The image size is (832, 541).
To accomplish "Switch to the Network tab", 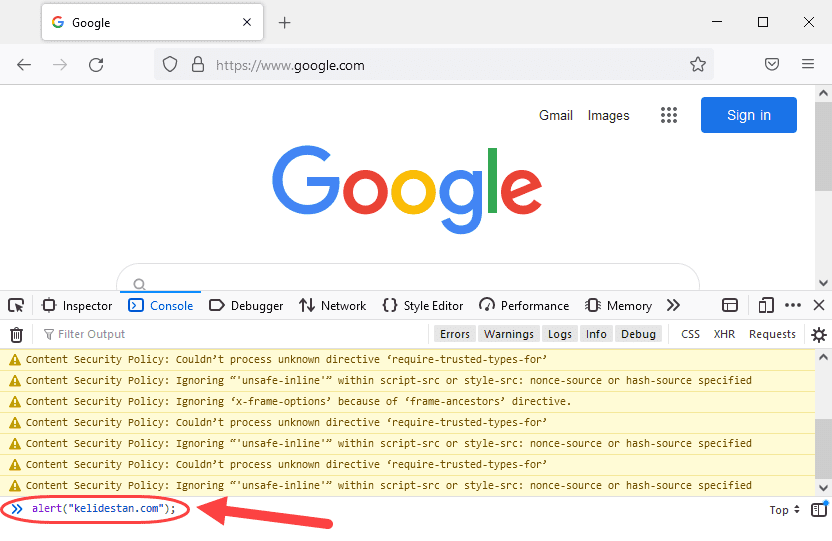I will pyautogui.click(x=333, y=306).
